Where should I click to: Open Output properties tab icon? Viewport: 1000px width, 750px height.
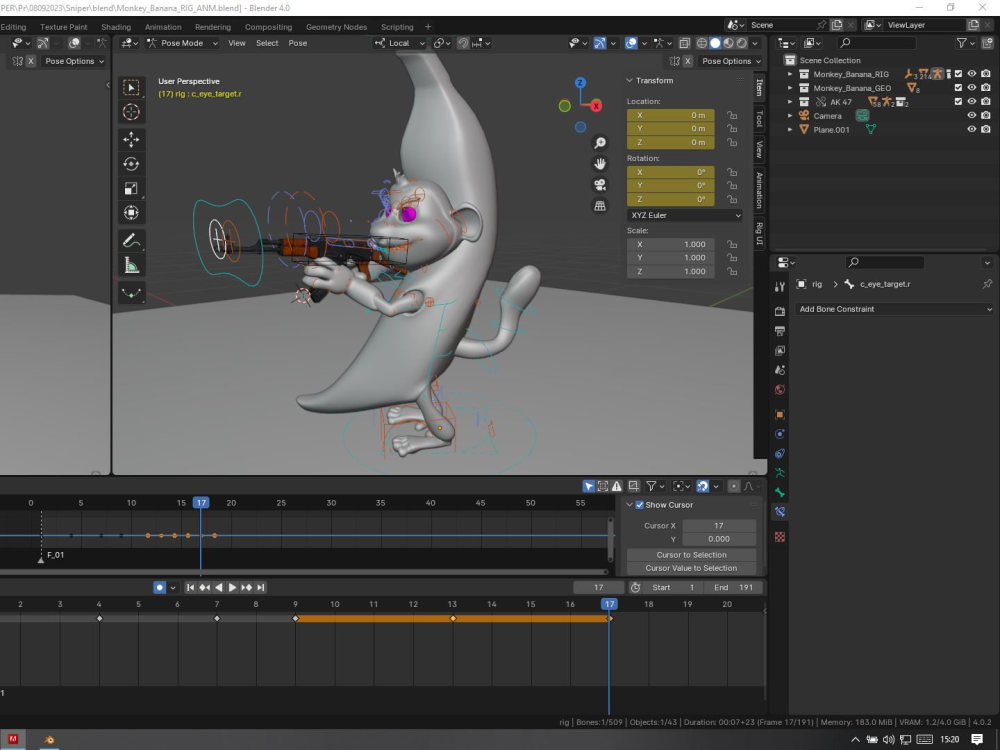pos(779,331)
